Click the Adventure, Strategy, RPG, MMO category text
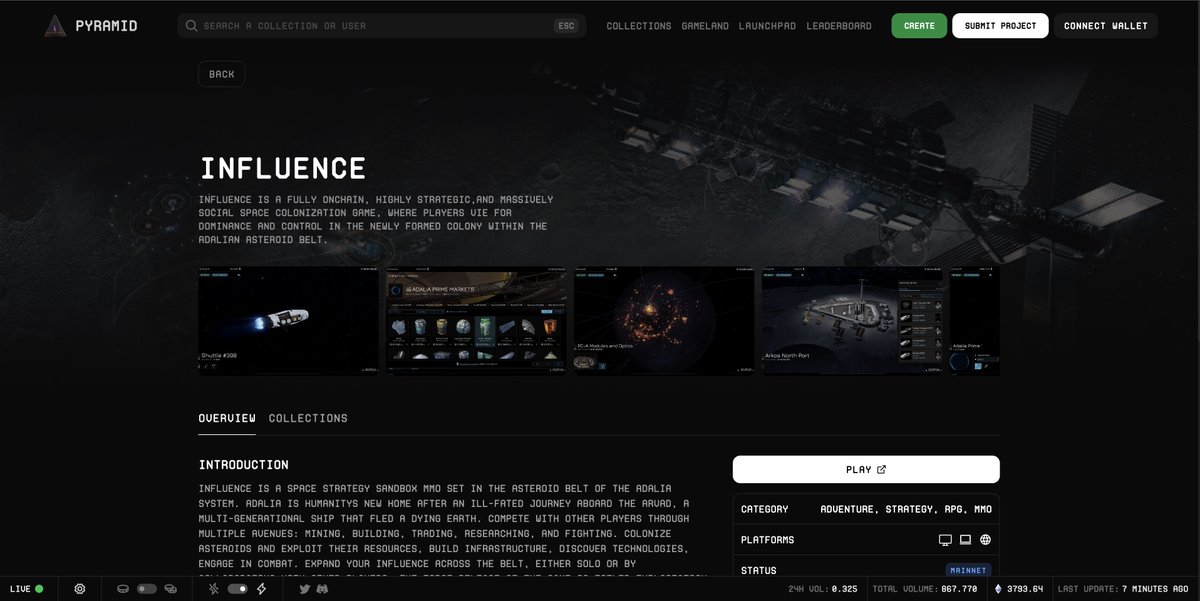1200x601 pixels. tap(906, 509)
